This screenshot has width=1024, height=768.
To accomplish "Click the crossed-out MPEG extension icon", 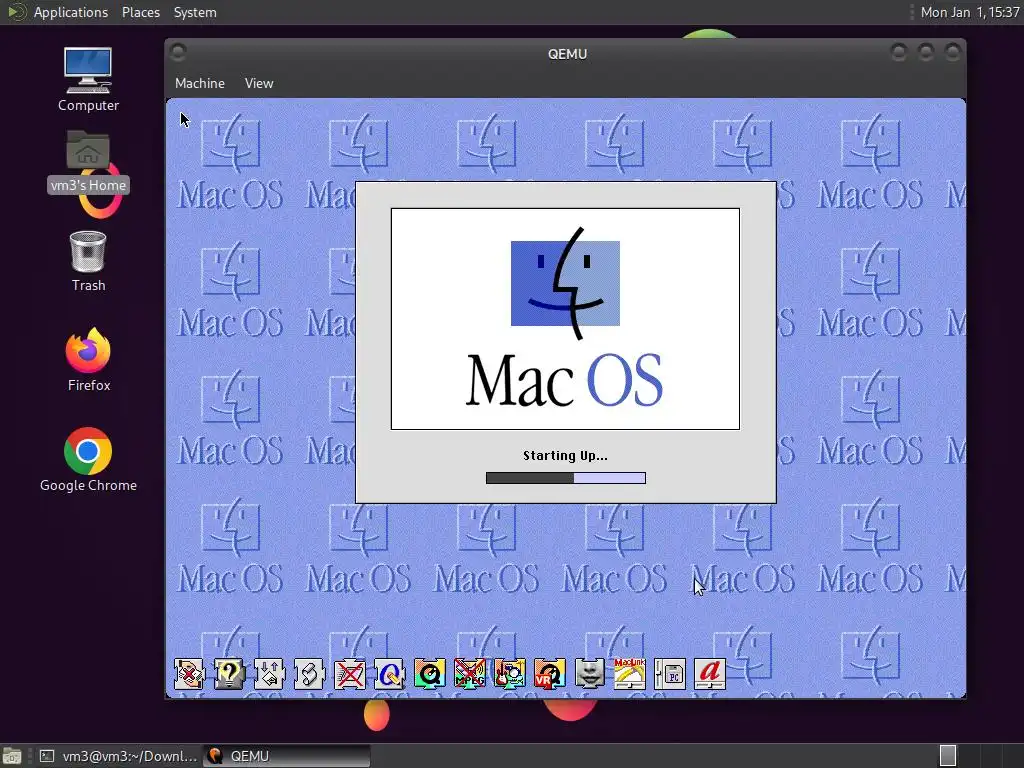I will click(470, 673).
